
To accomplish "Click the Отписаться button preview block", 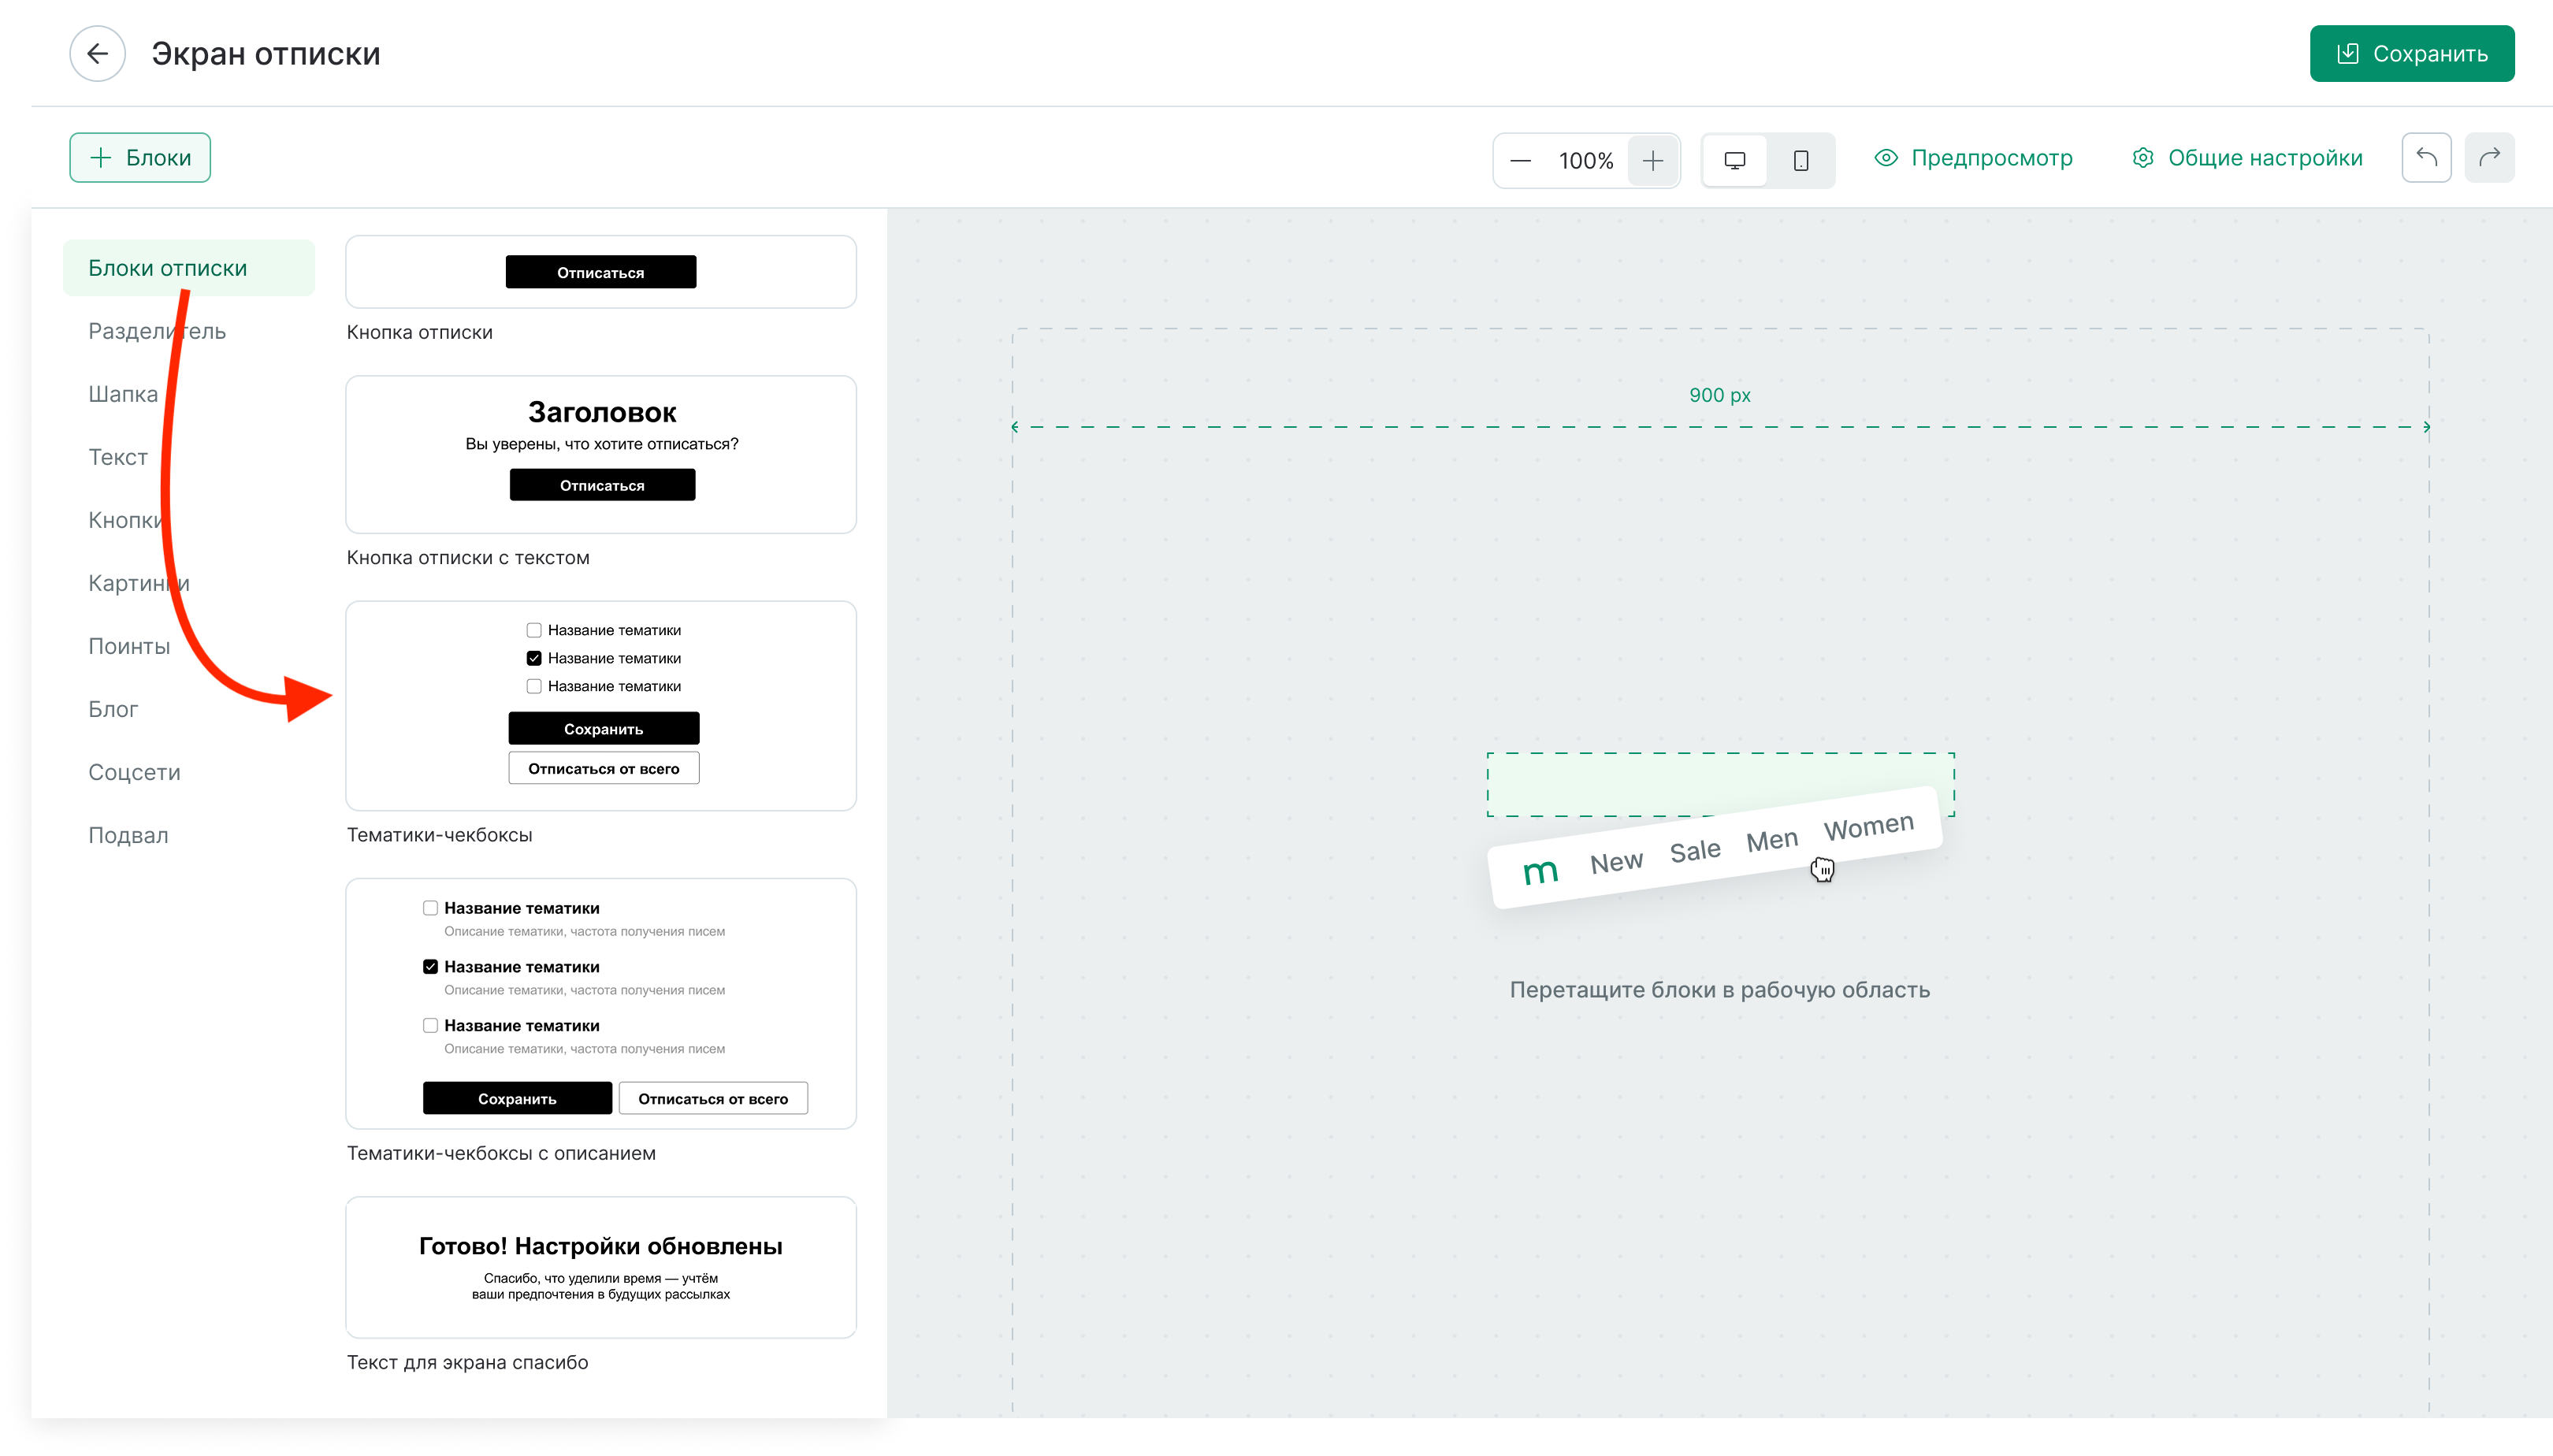I will (600, 271).
